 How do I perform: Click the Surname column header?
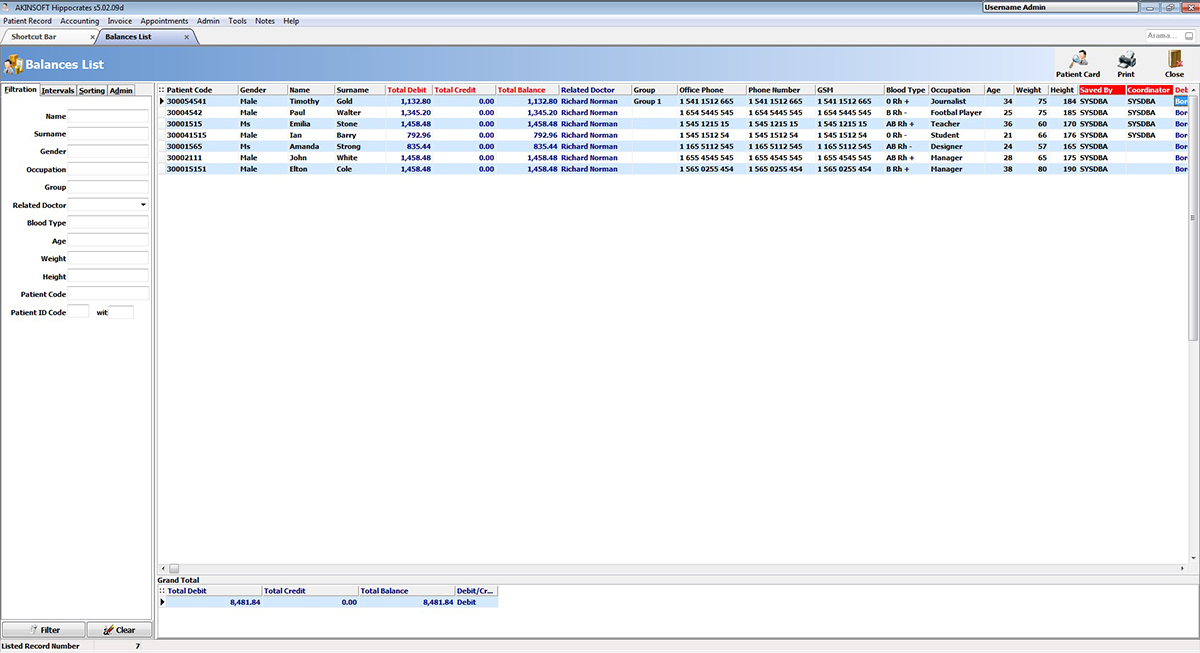tap(360, 90)
